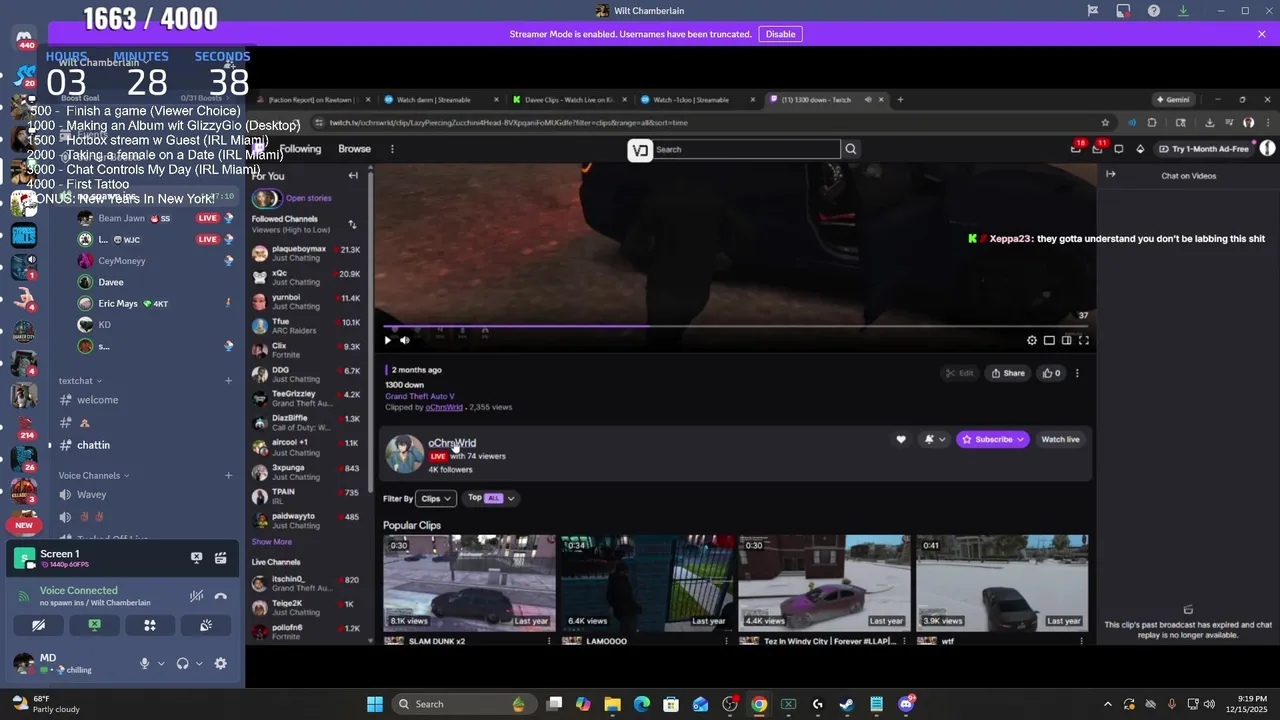The image size is (1280, 720).
Task: Open clip player settings gear
Action: [1032, 340]
